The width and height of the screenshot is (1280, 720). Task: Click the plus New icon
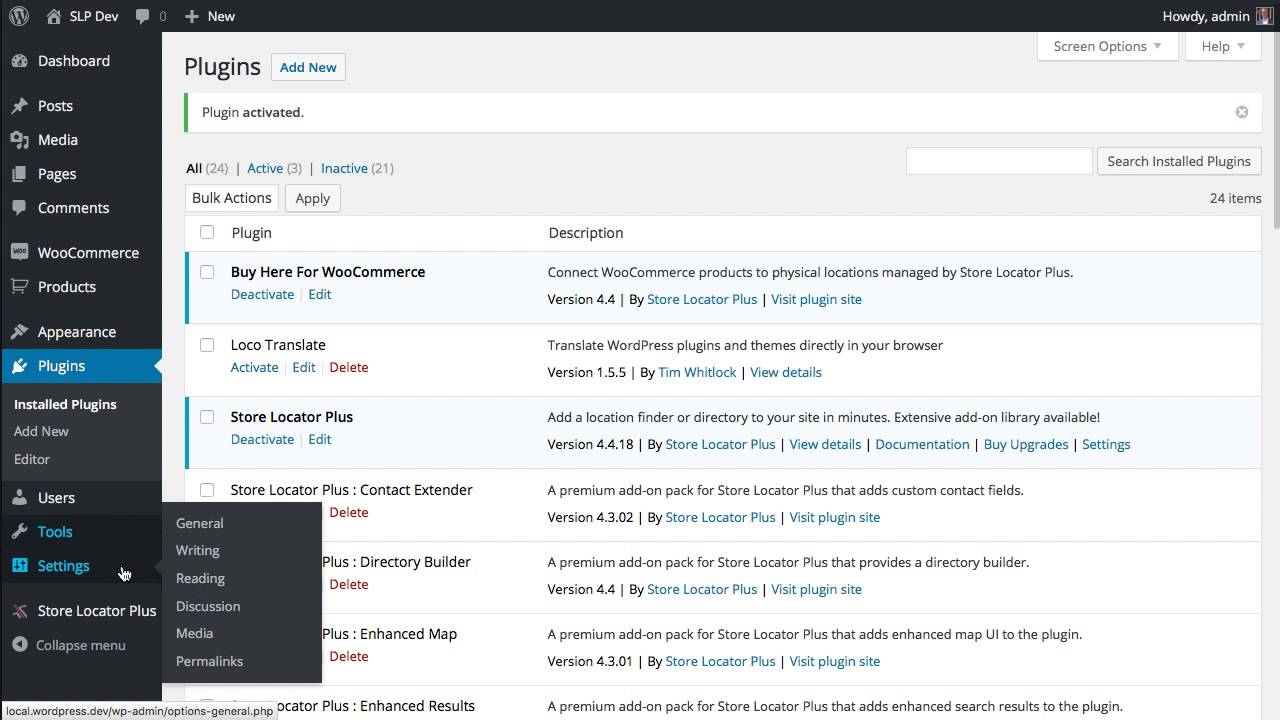(x=192, y=16)
